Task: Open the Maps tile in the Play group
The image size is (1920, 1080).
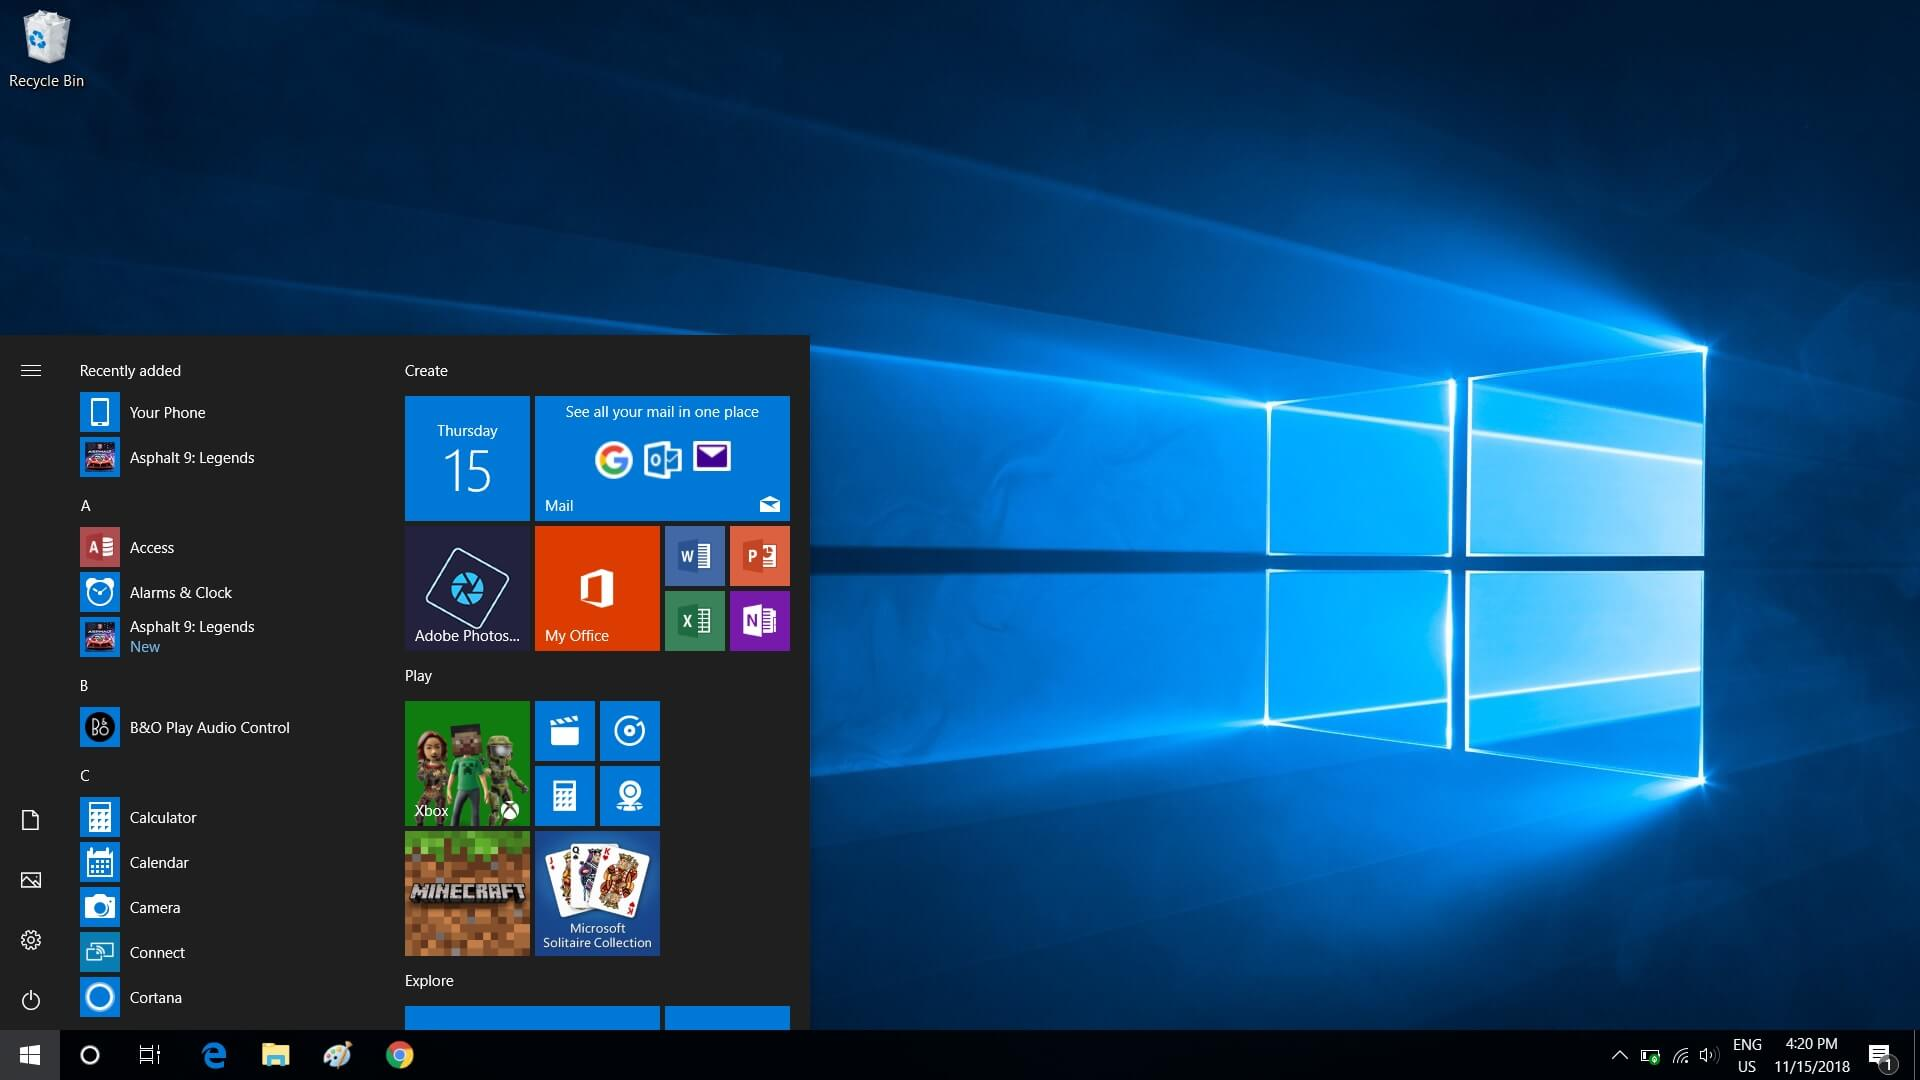Action: coord(630,795)
